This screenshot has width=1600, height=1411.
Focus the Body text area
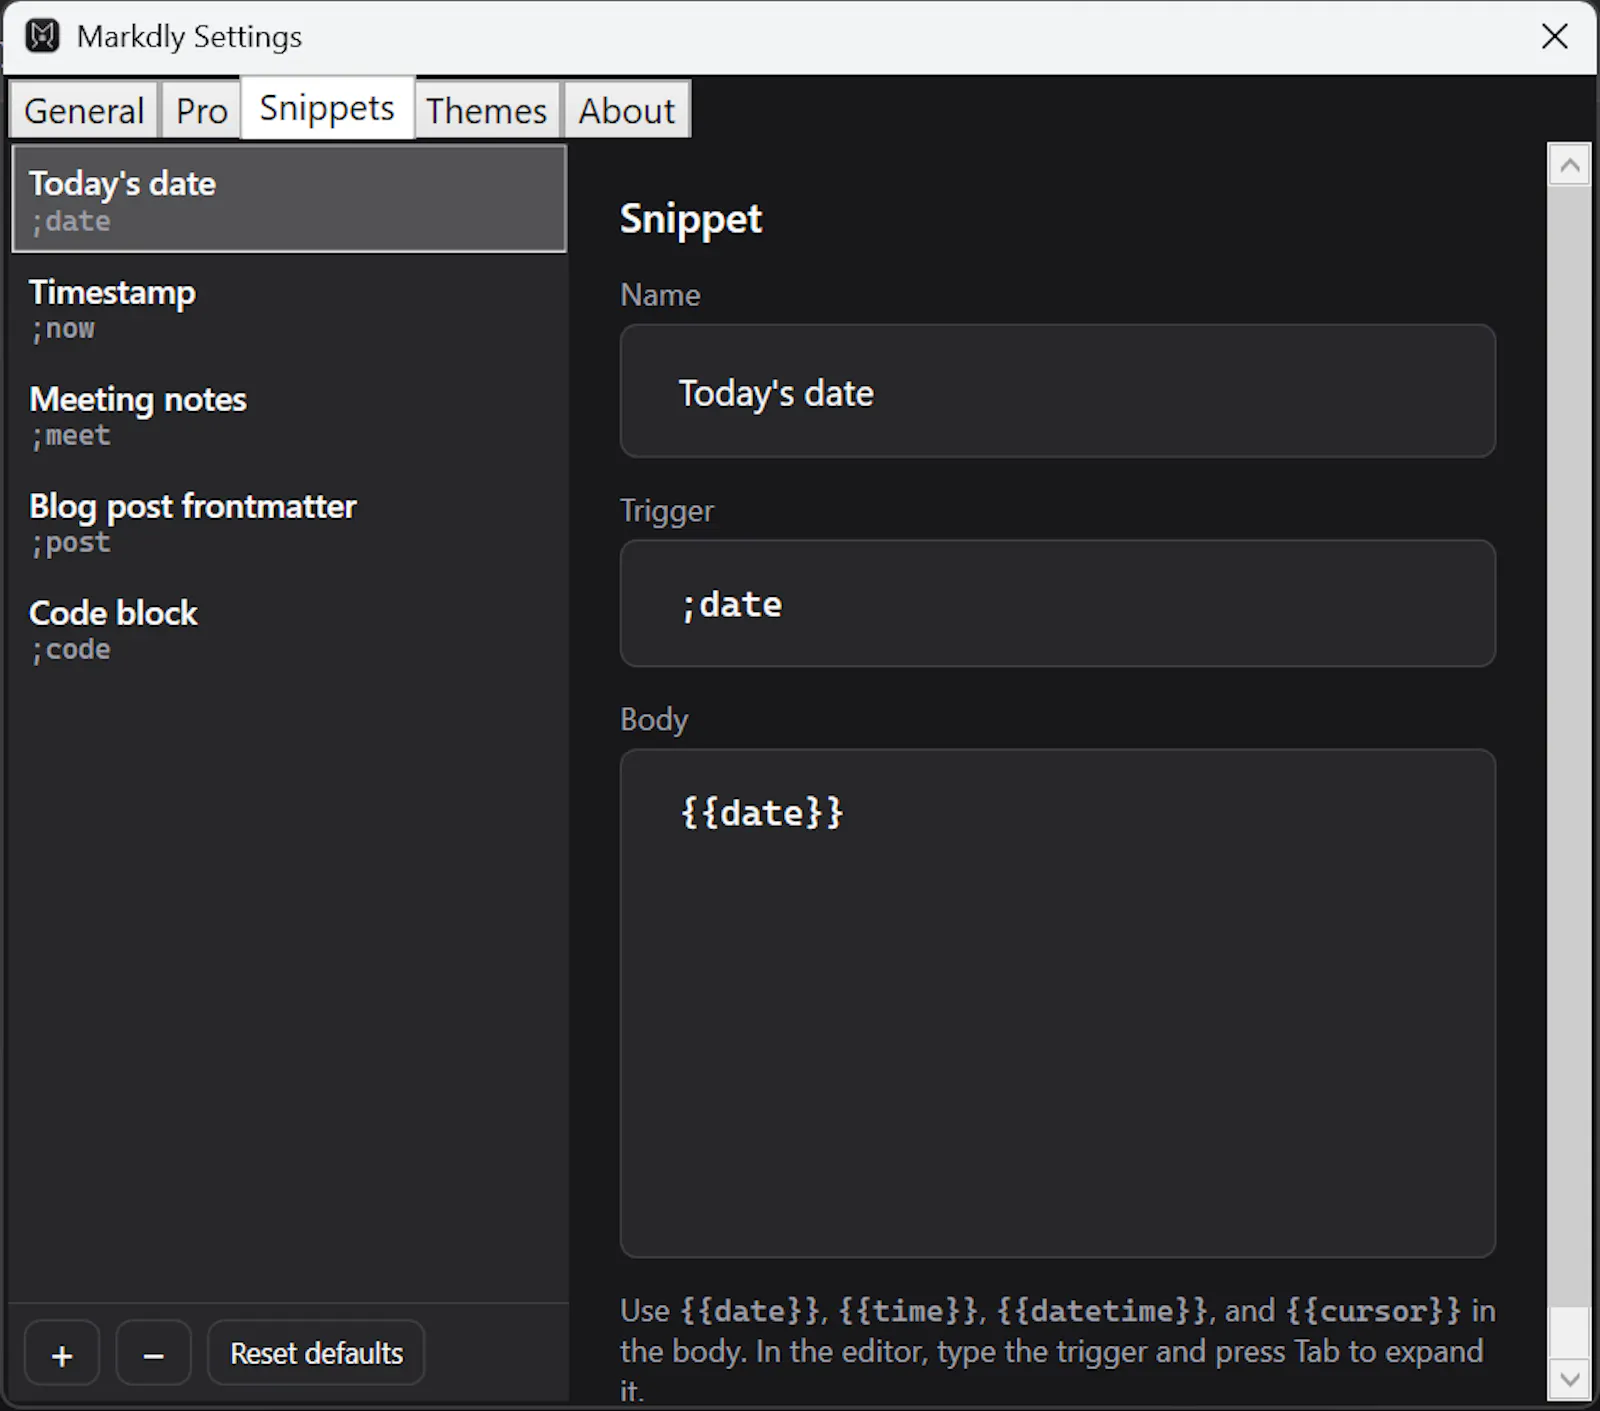[1058, 1003]
